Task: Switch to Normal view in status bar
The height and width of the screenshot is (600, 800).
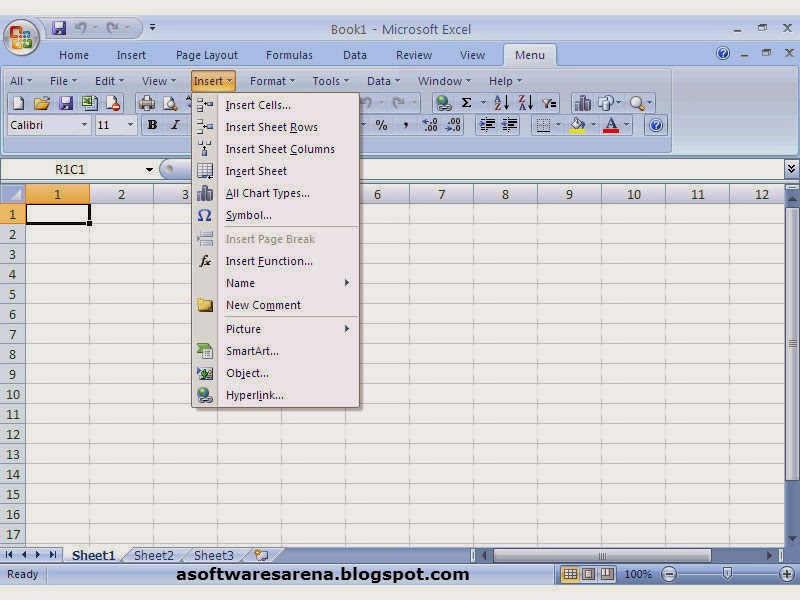Action: point(570,574)
